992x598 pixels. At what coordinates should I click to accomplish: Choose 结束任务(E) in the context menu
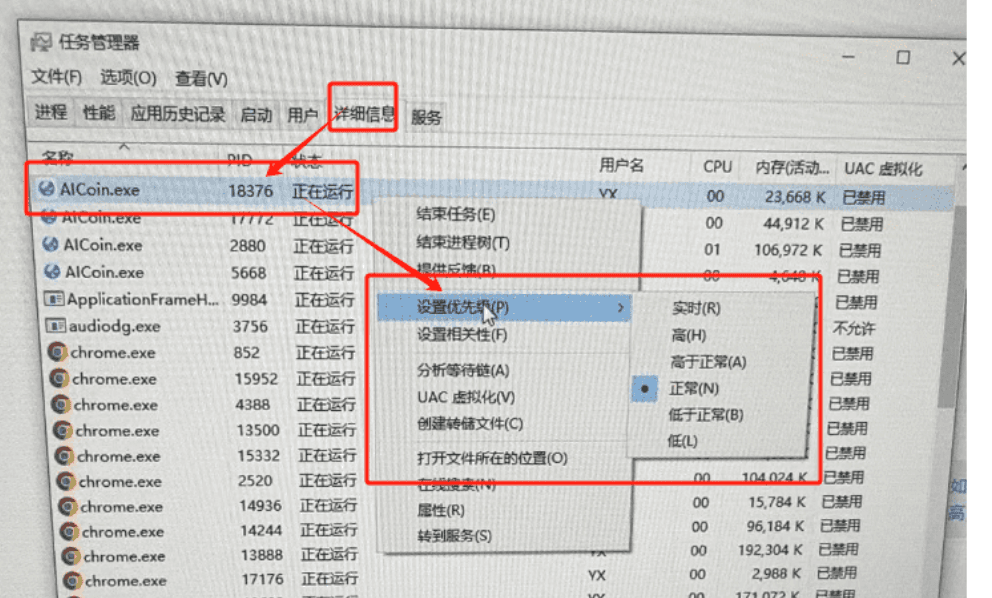tap(456, 215)
